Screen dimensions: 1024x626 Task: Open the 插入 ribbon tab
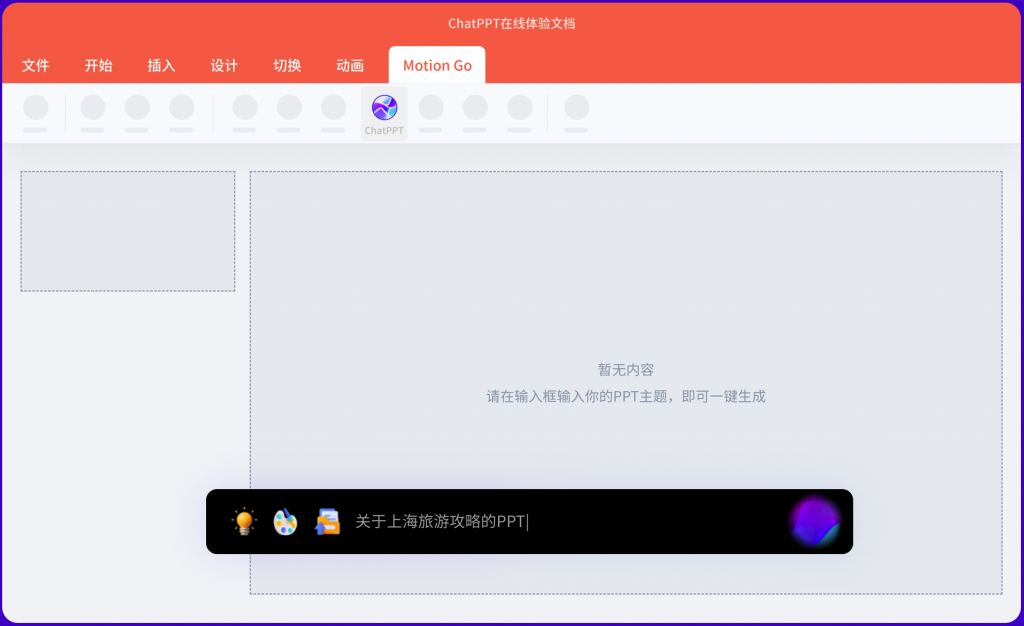point(161,65)
